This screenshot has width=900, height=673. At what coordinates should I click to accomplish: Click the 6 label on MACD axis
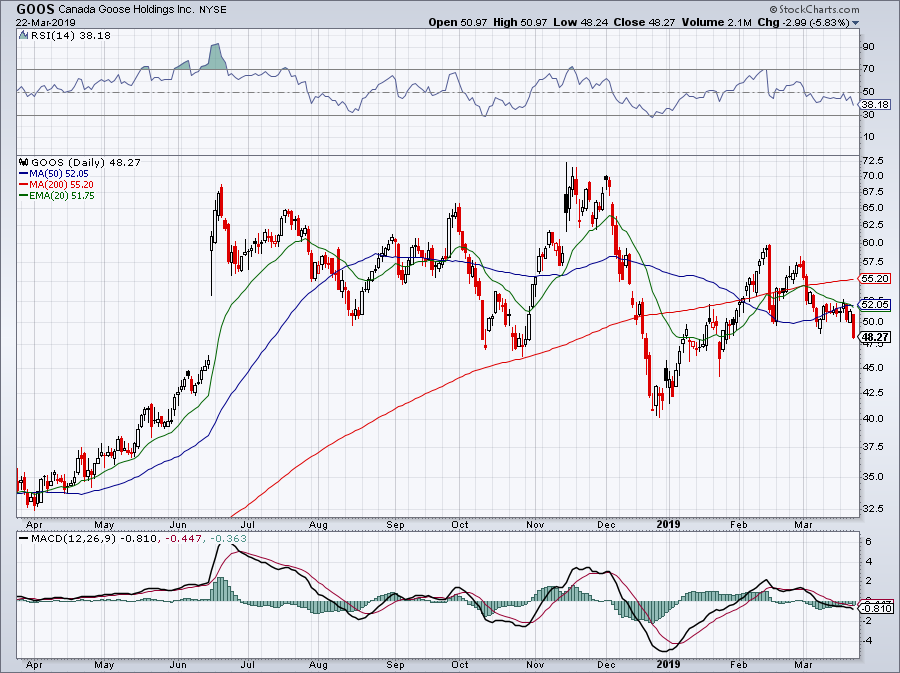[x=868, y=541]
